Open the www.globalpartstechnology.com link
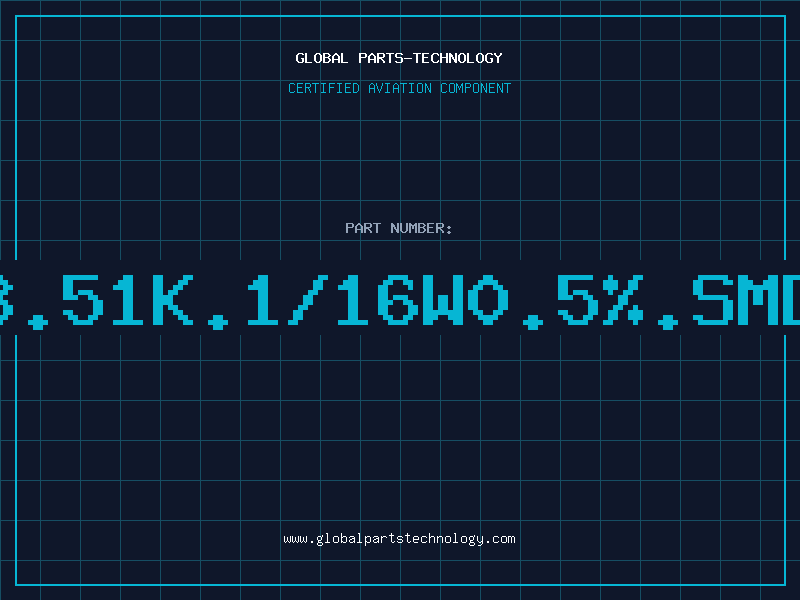Screen dimensions: 800x600 [x=399, y=539]
